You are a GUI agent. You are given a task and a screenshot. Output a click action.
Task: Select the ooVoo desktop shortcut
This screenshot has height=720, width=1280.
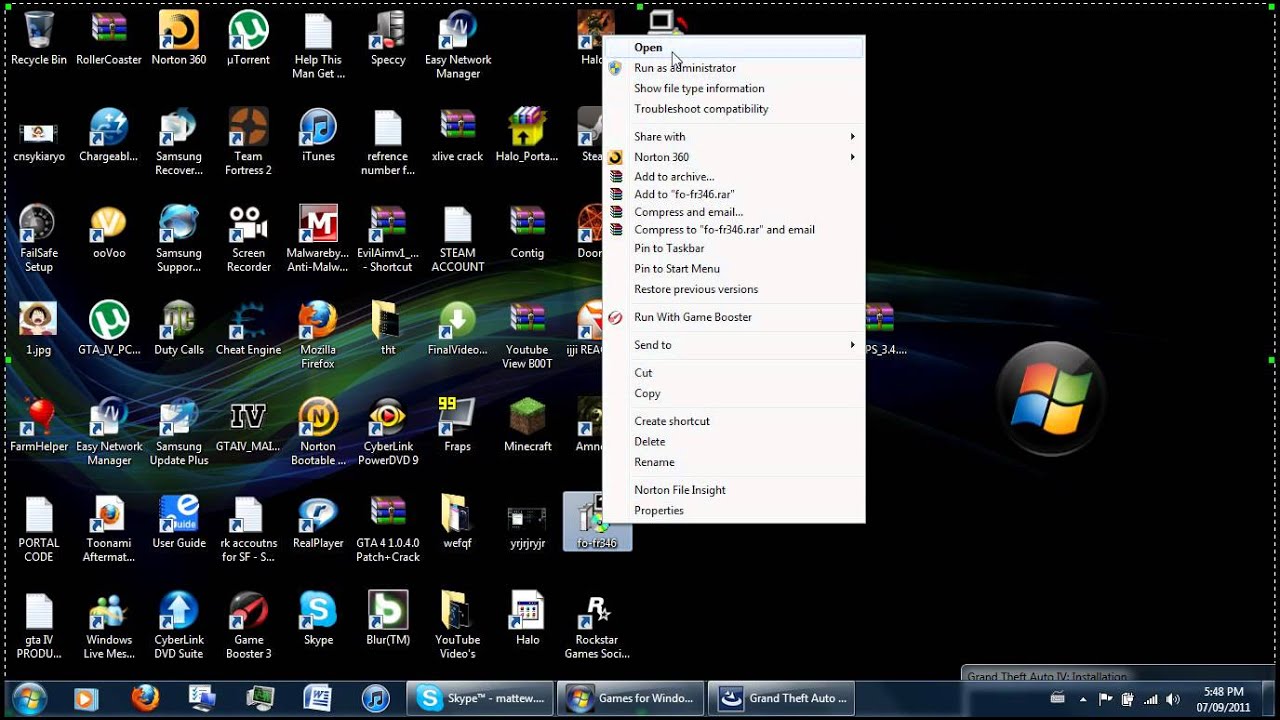pyautogui.click(x=109, y=233)
